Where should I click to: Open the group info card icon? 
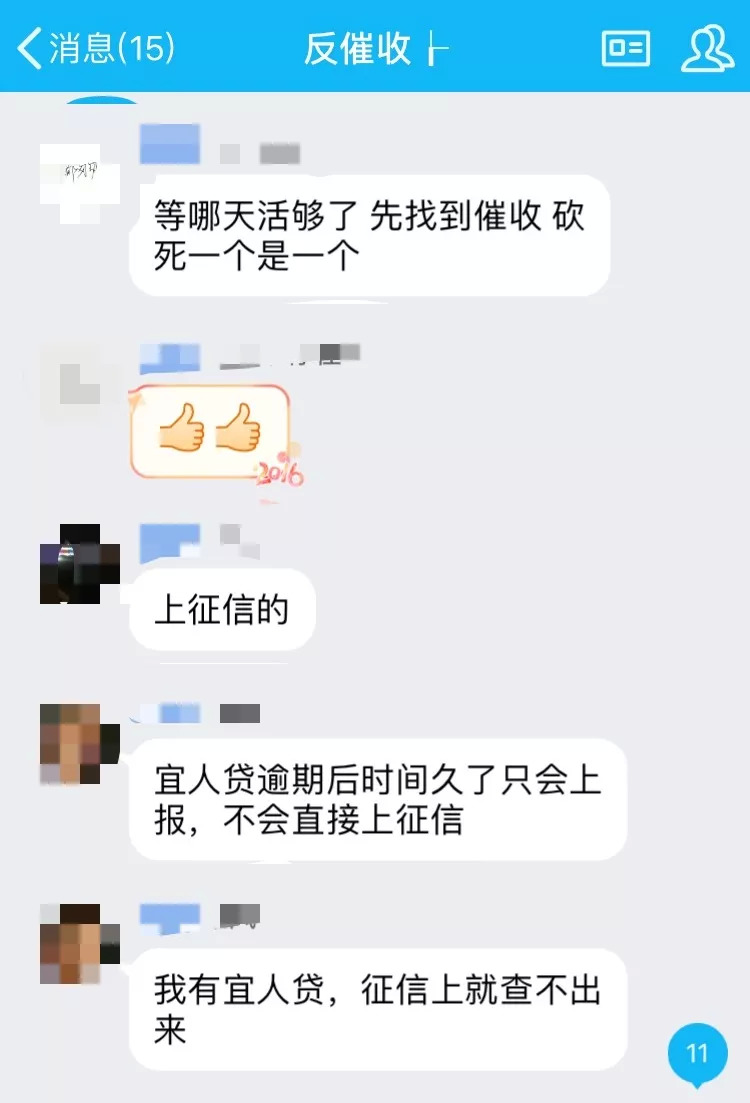tap(625, 48)
